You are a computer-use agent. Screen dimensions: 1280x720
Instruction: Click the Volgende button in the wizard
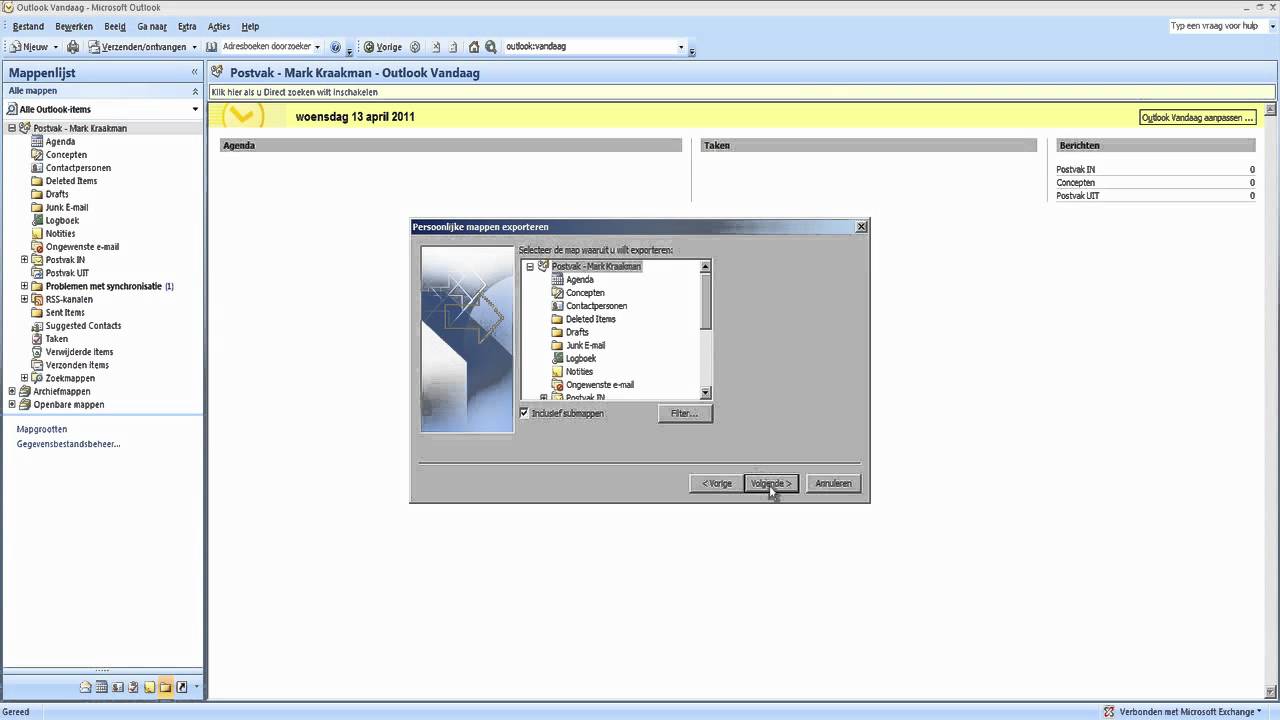[x=771, y=484]
